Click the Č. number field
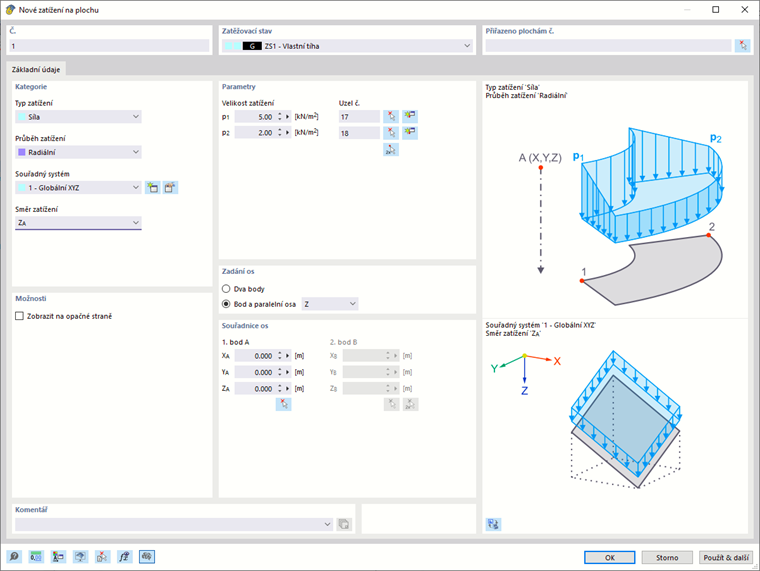 [109, 46]
